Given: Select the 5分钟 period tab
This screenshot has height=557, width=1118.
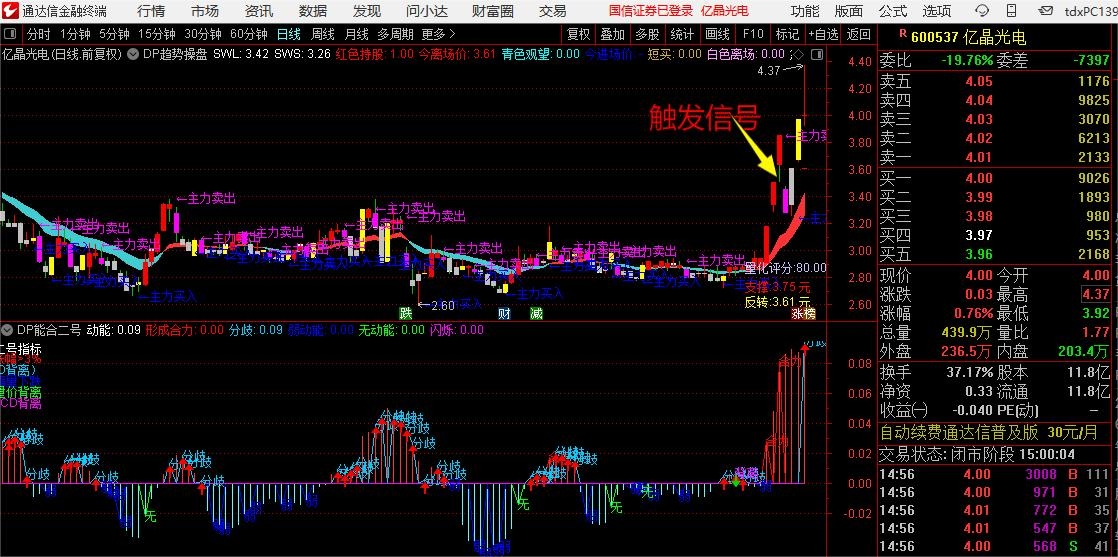Looking at the screenshot, I should (114, 34).
